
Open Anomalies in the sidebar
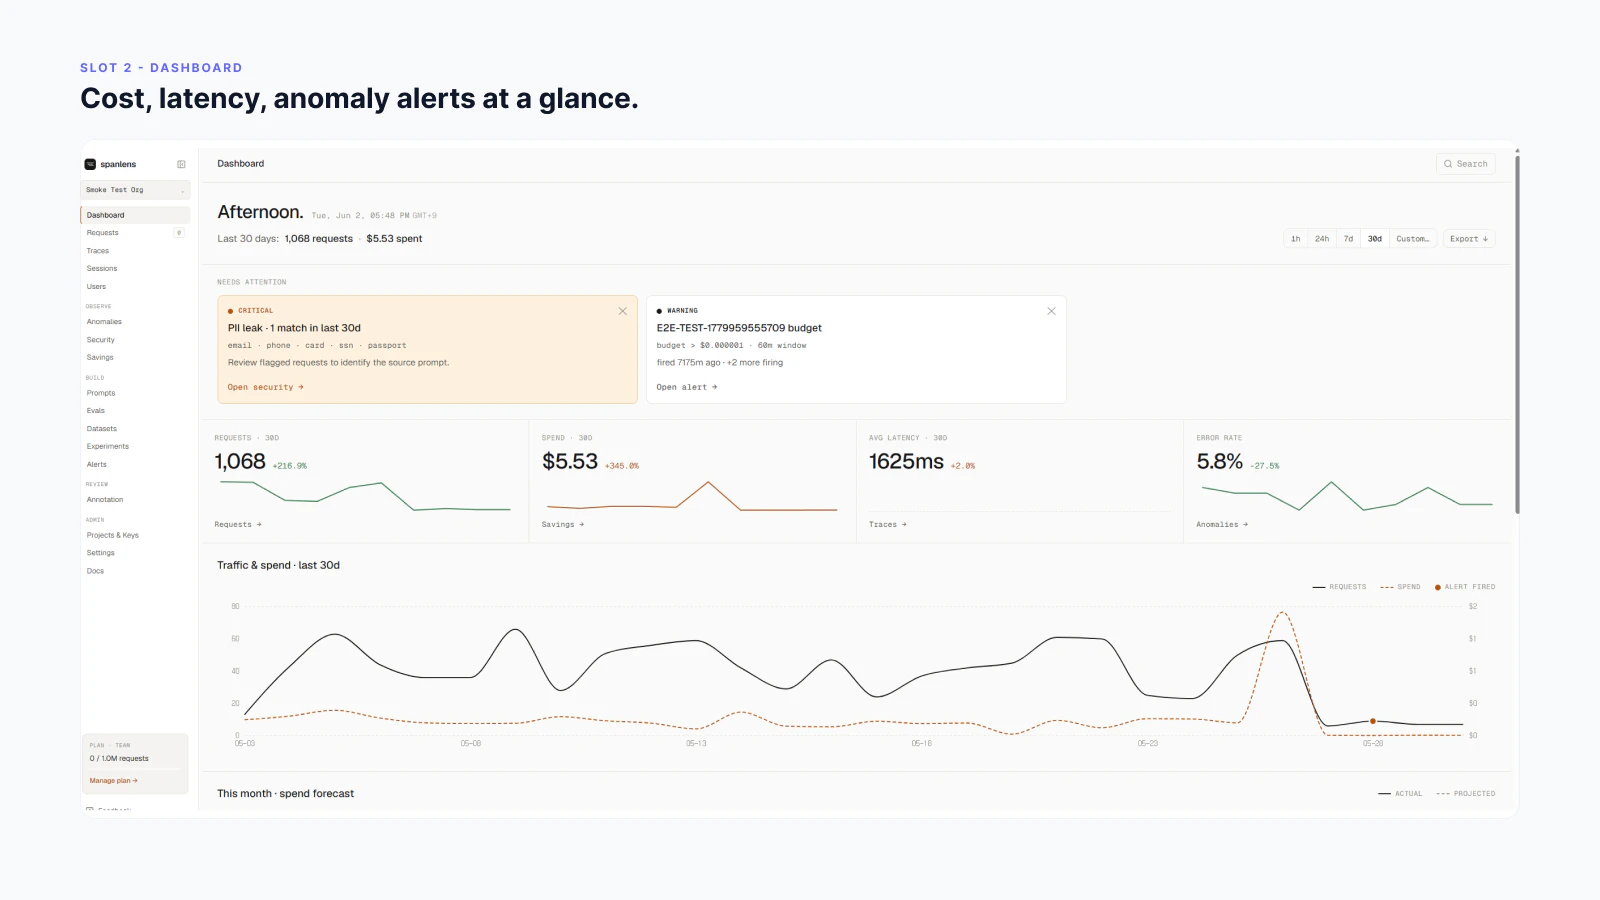(104, 322)
